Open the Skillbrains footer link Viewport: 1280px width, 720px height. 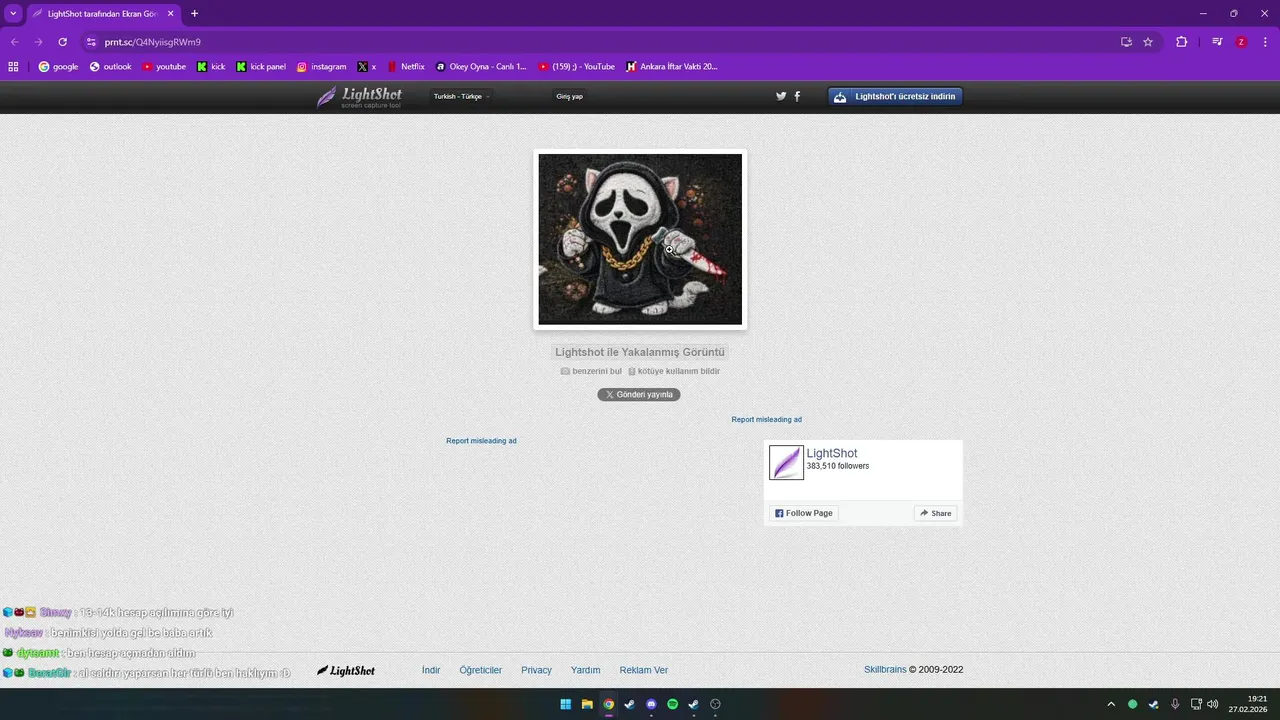point(885,670)
